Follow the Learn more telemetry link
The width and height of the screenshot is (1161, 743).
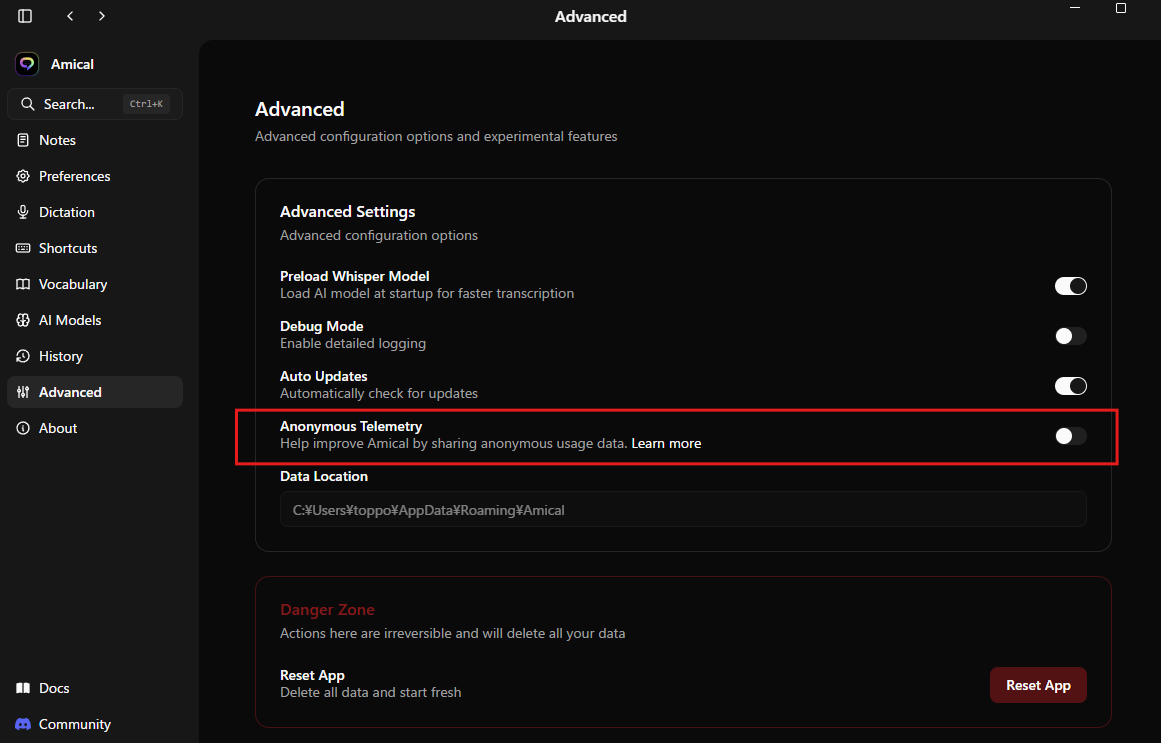click(x=666, y=443)
